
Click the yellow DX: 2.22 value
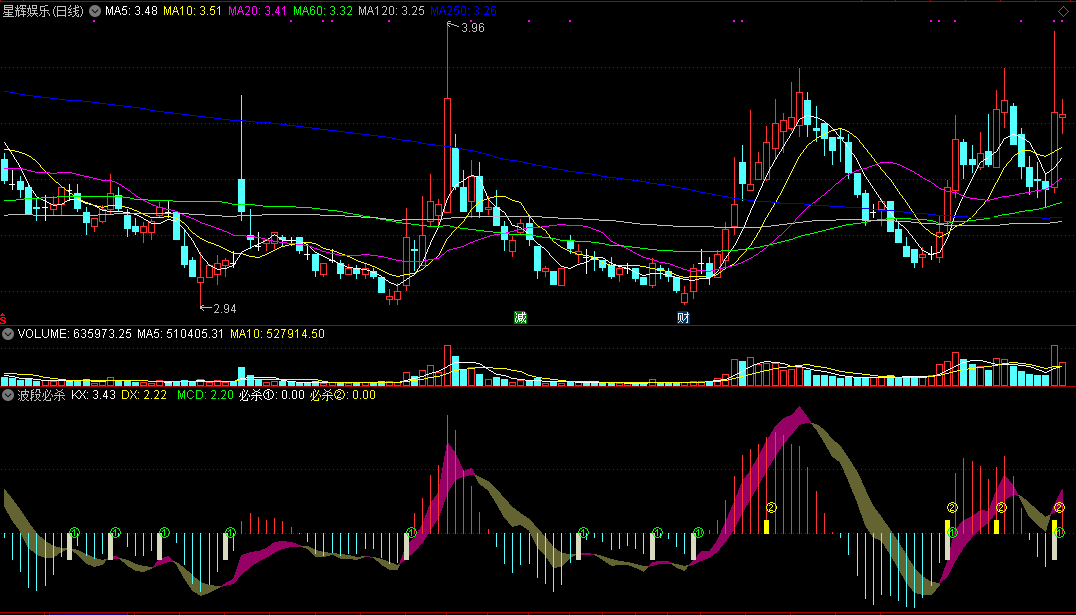pyautogui.click(x=144, y=395)
